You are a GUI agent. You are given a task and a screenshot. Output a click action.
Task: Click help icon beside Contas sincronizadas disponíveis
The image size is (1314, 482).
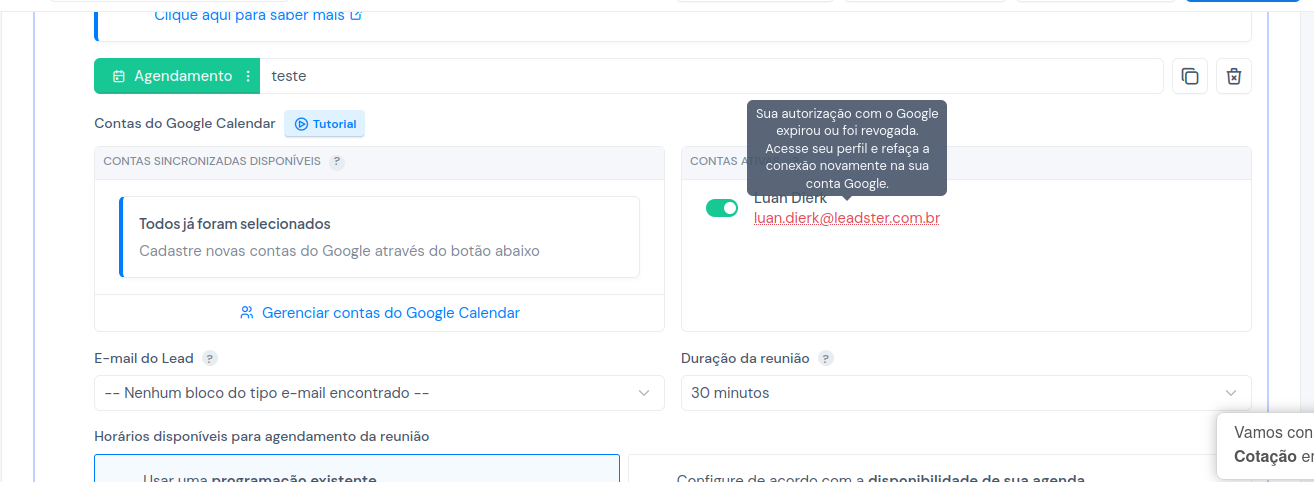click(x=337, y=161)
